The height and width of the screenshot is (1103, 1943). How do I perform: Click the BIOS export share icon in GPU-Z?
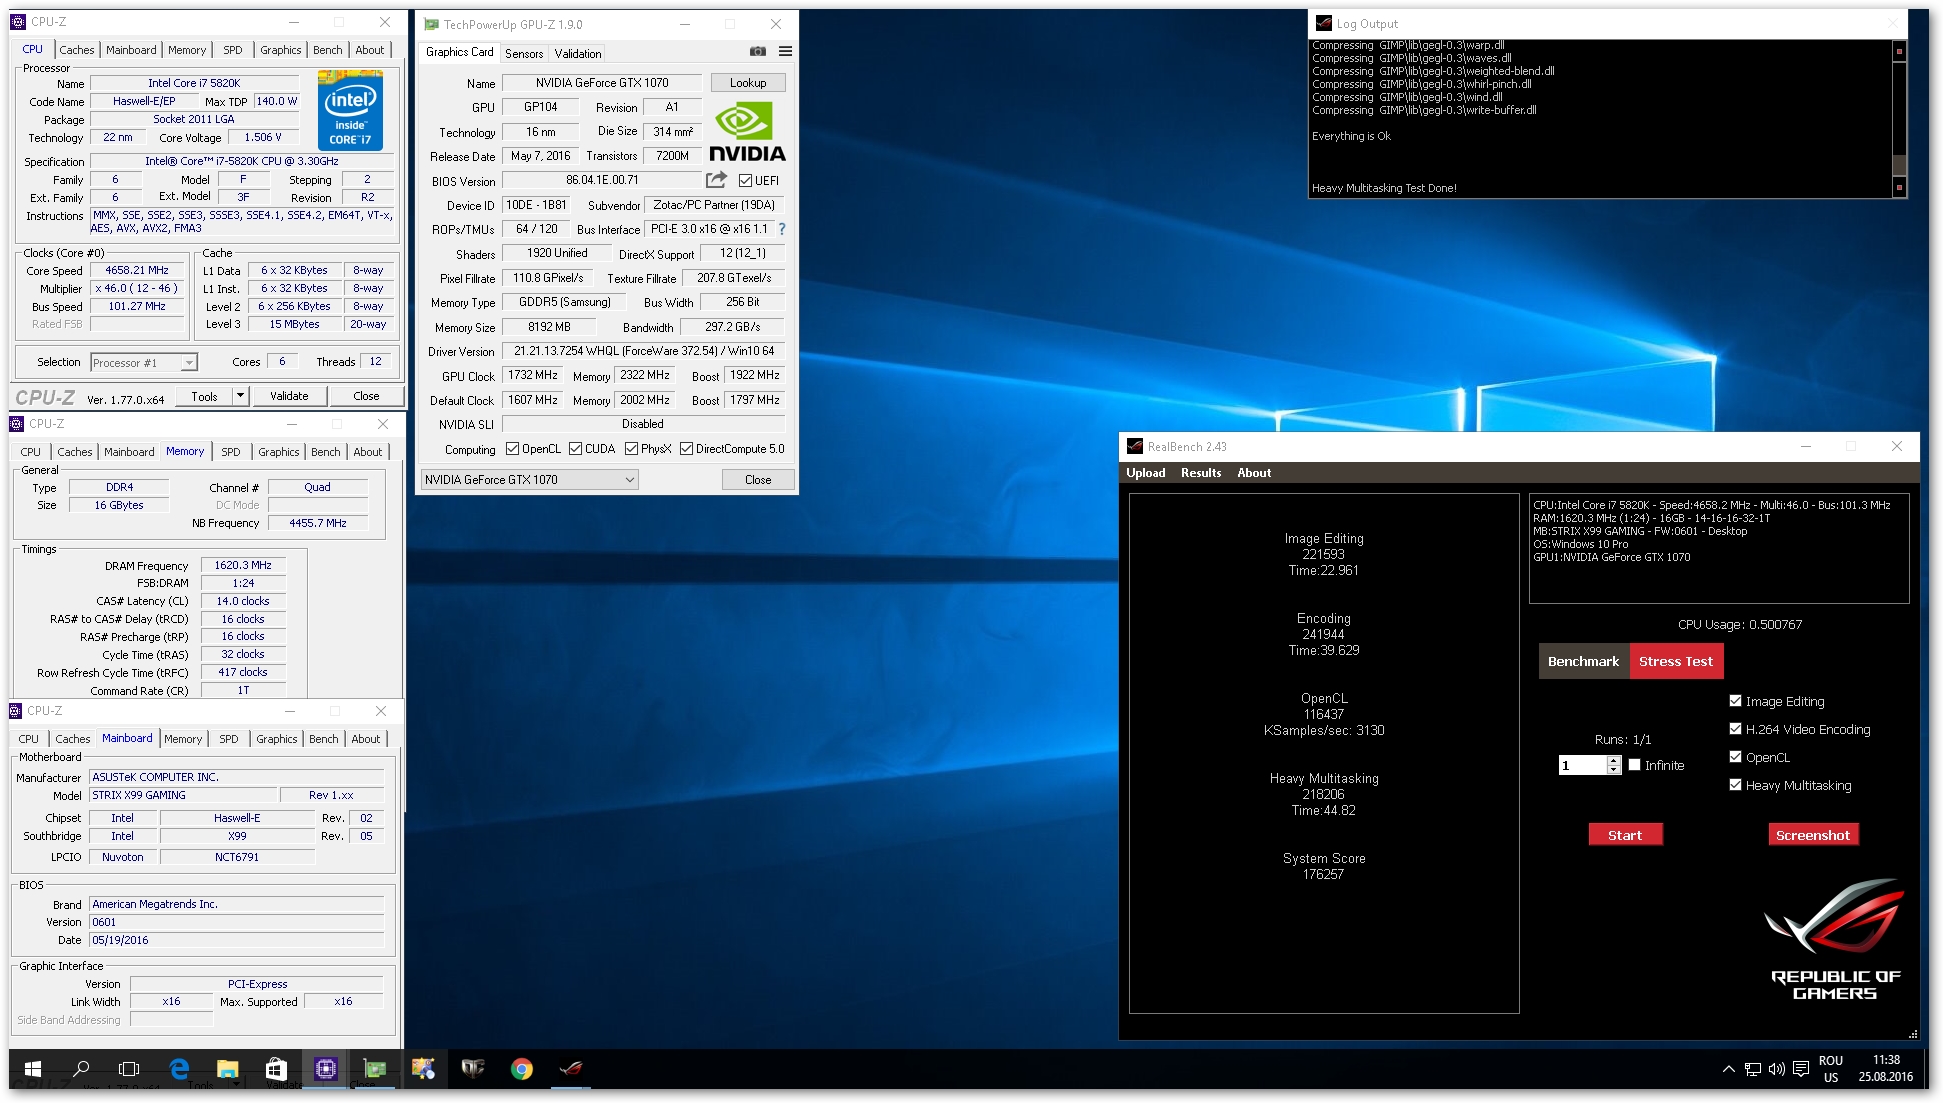coord(716,180)
